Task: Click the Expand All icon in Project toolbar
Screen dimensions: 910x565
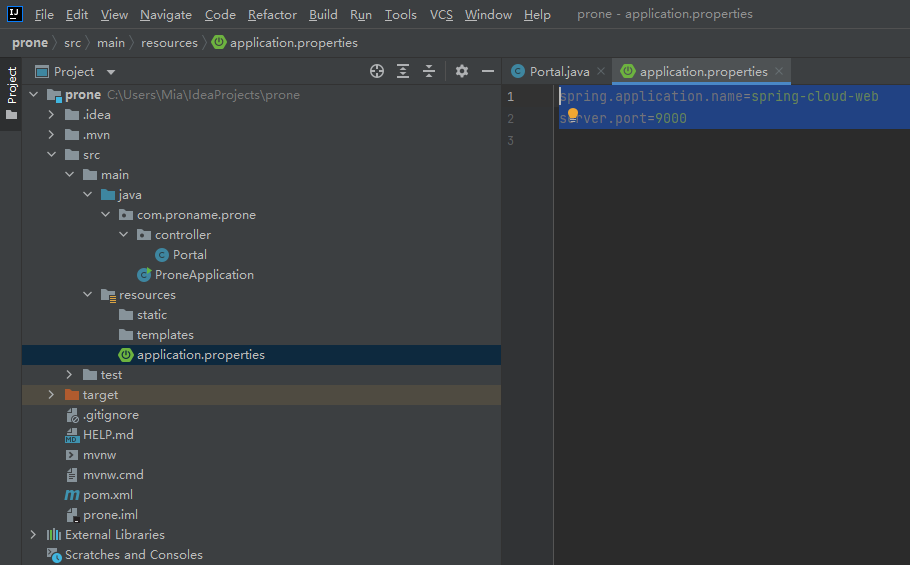Action: [x=403, y=71]
